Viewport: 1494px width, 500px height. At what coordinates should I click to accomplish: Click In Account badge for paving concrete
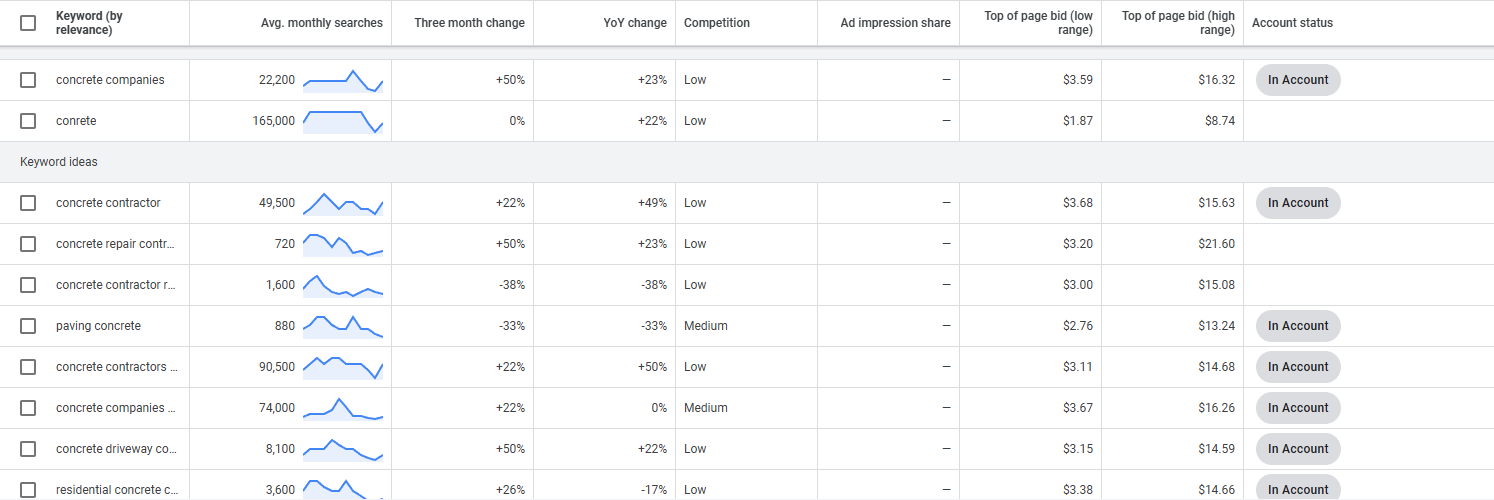click(1298, 326)
